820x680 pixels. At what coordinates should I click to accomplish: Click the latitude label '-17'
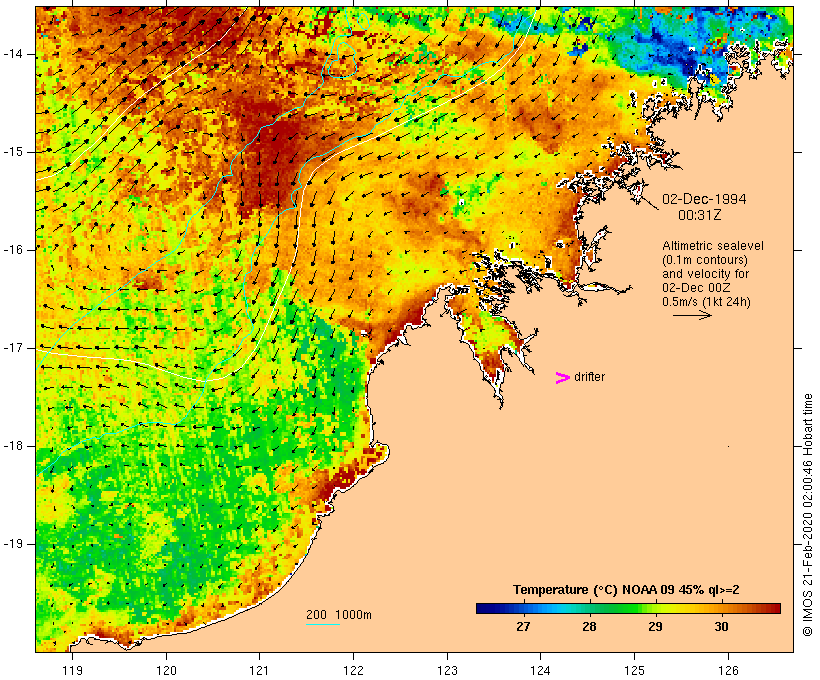[13, 348]
